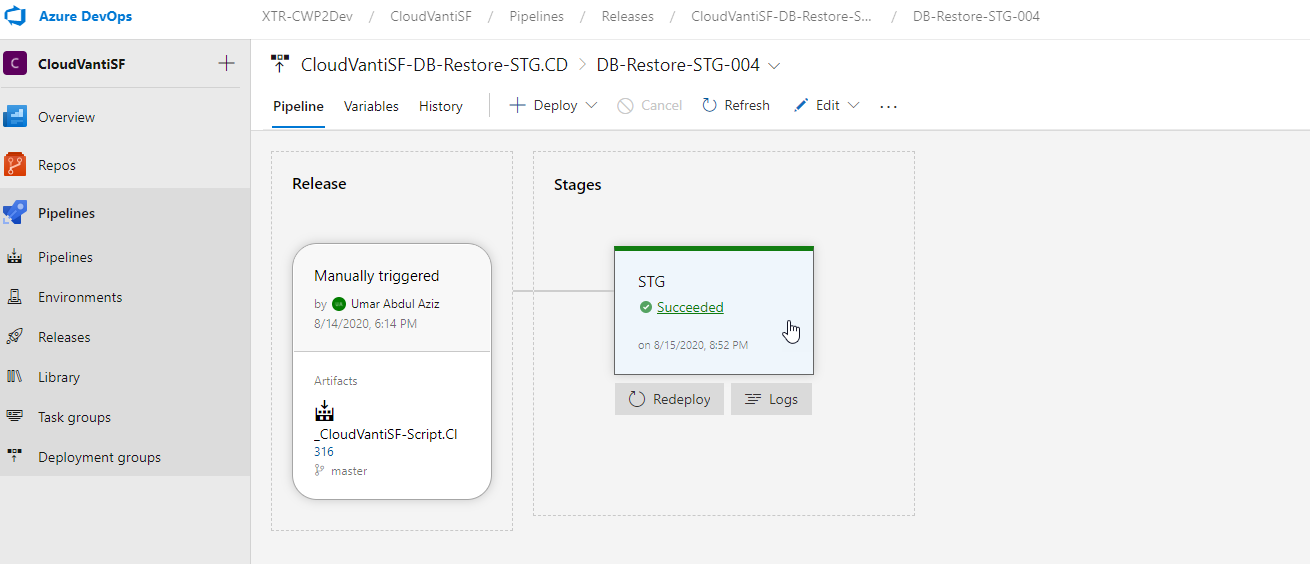Click the Environments icon in the sidebar
Viewport: 1310px width, 564px height.
pyautogui.click(x=15, y=297)
